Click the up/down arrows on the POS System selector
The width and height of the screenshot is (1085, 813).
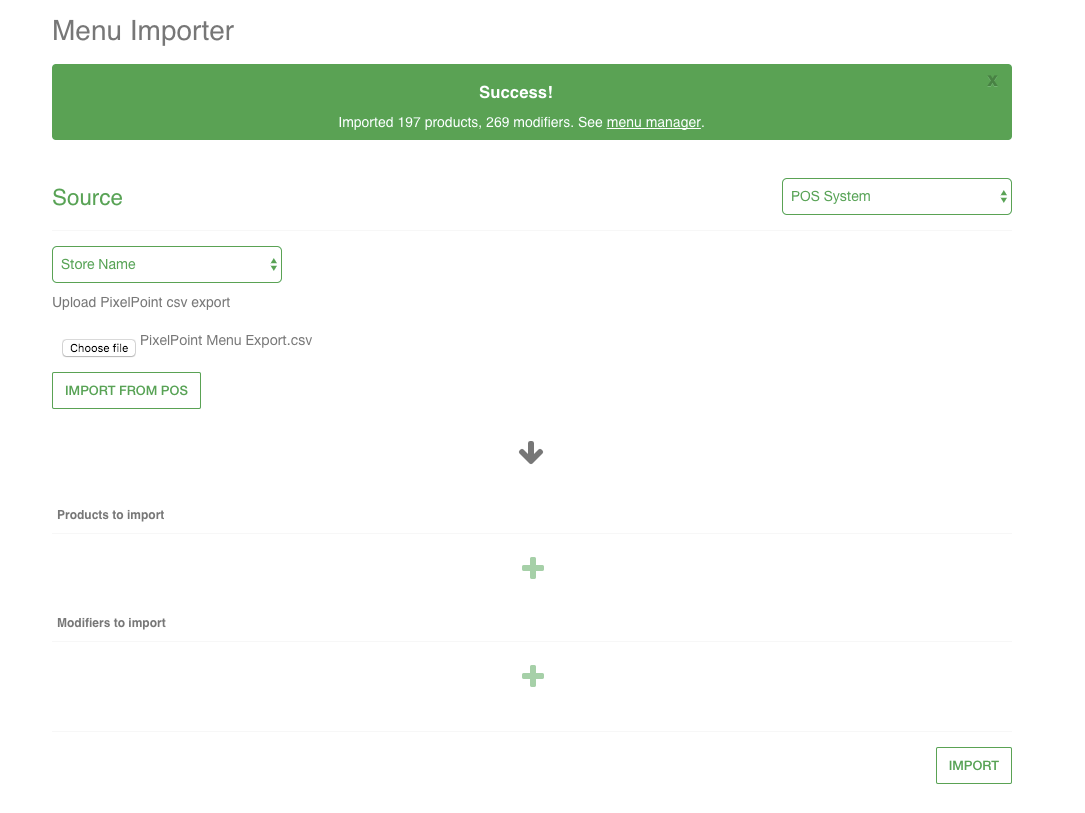pos(1003,197)
